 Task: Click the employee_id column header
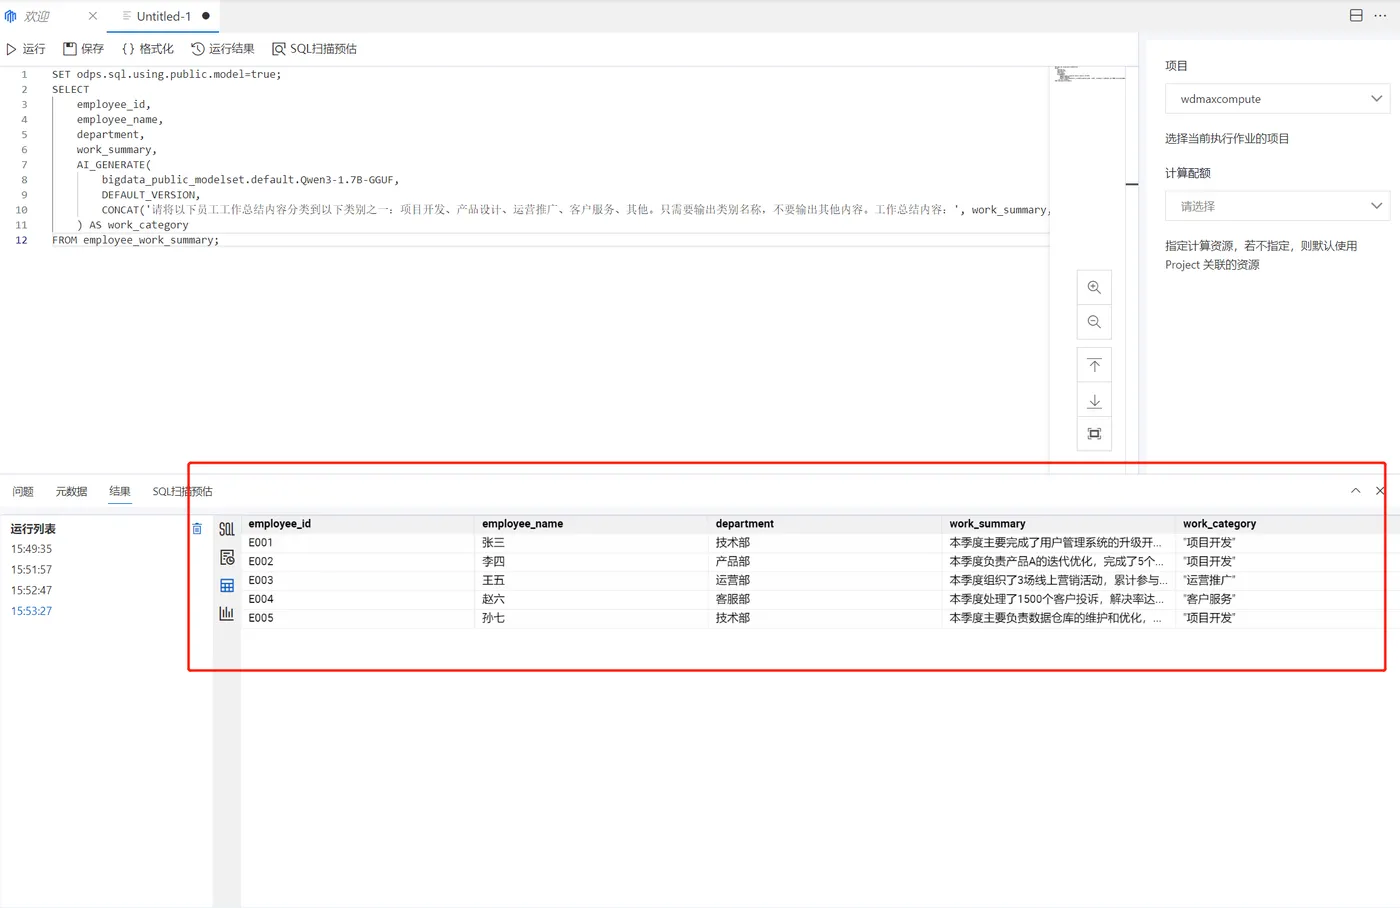click(358, 523)
